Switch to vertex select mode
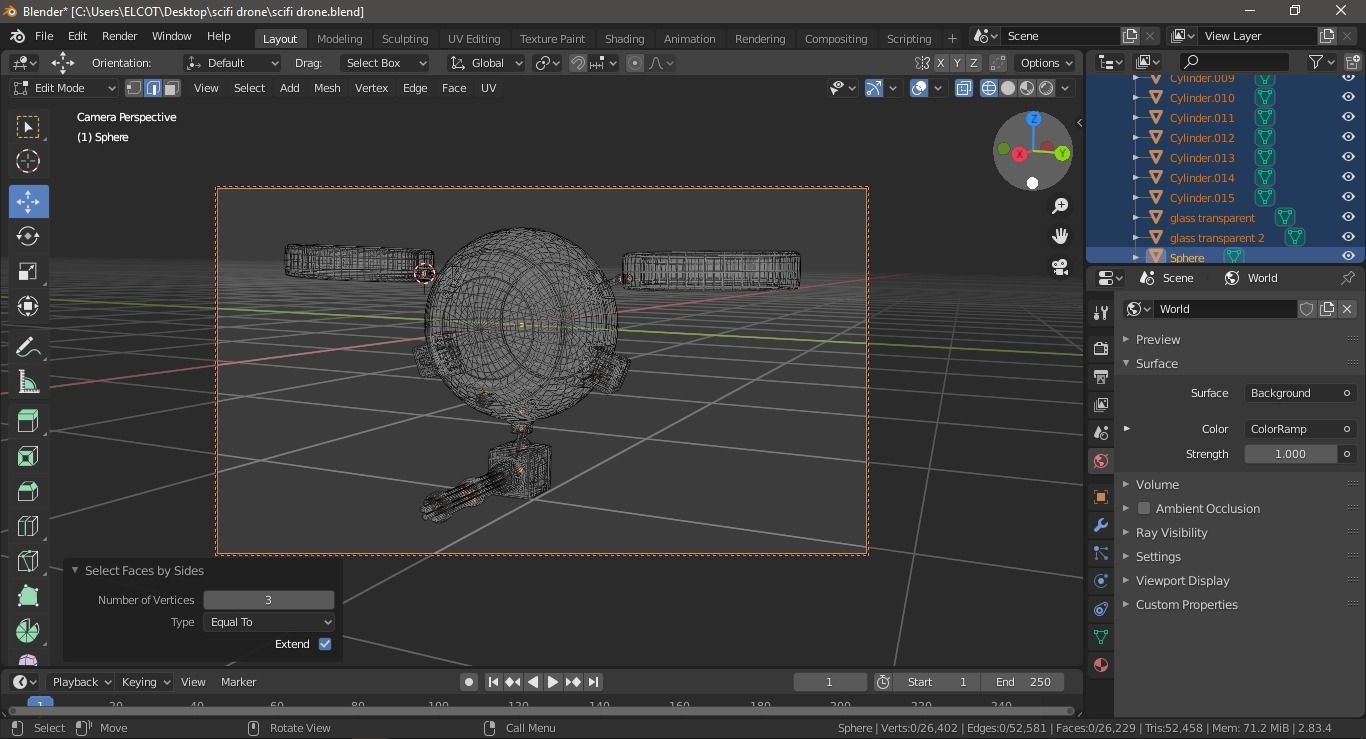The width and height of the screenshot is (1366, 739). (134, 88)
